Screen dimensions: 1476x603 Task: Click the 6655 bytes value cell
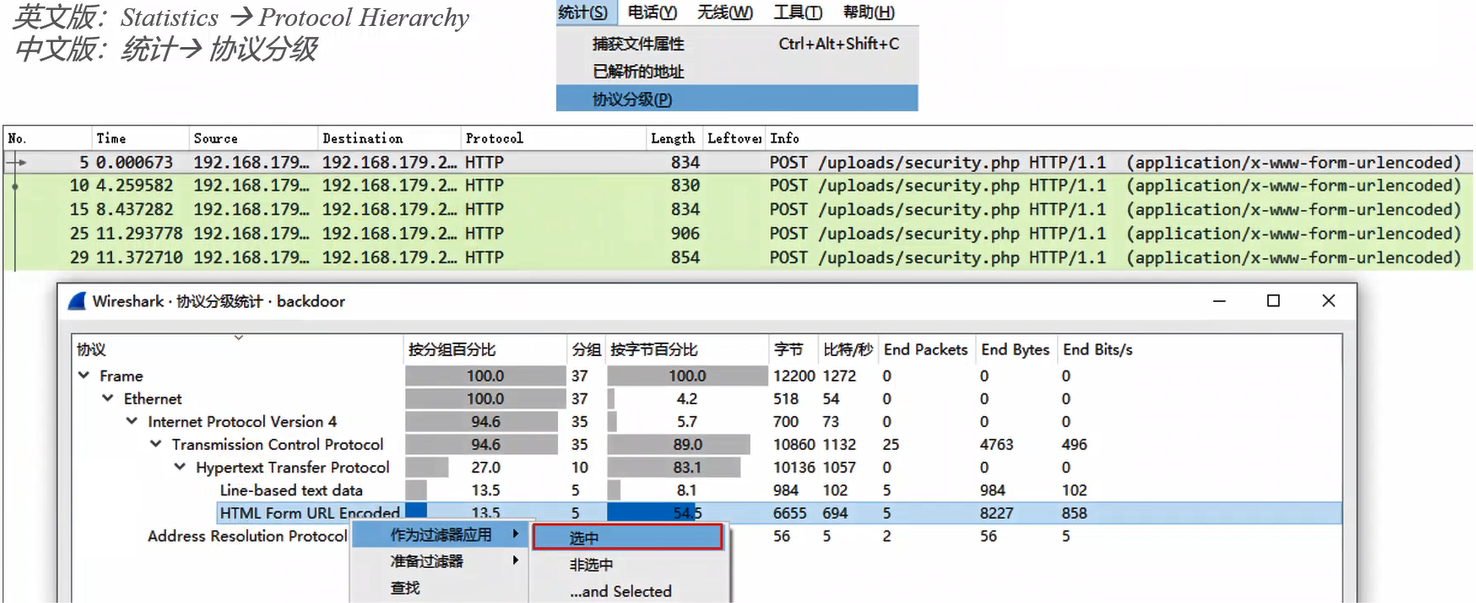pos(789,513)
